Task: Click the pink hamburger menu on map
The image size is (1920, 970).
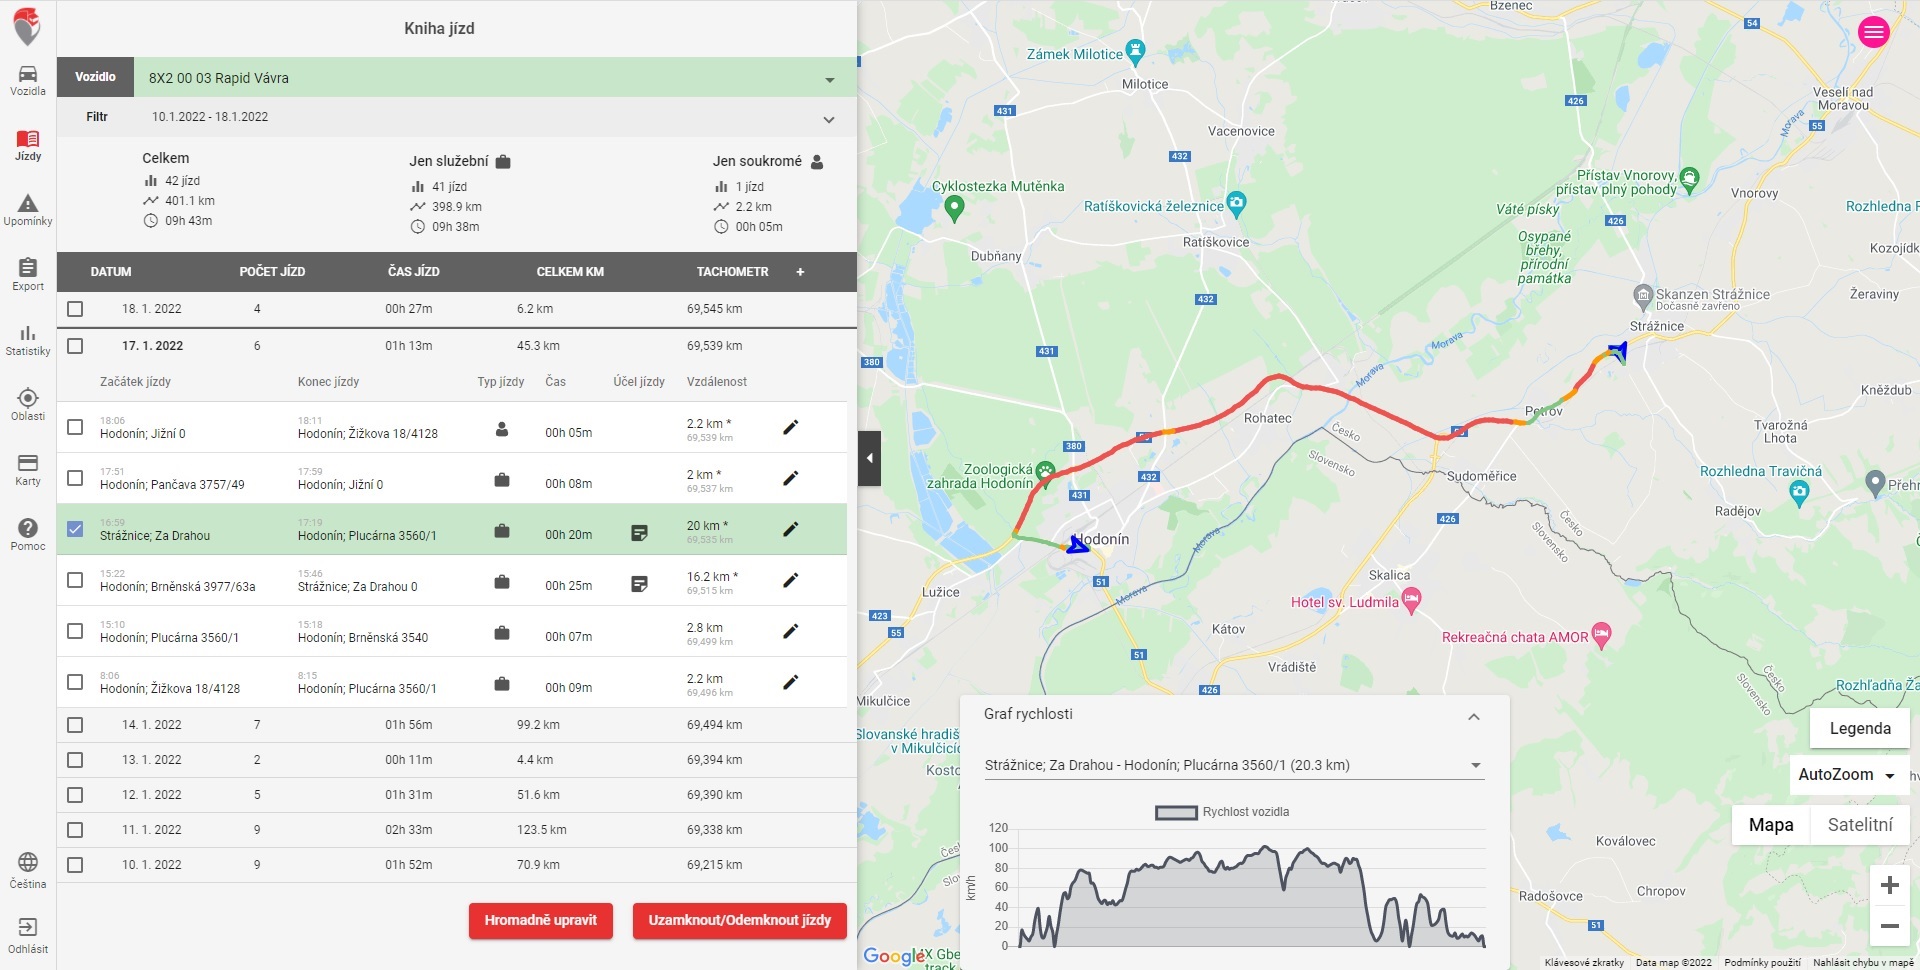Action: pos(1873,32)
